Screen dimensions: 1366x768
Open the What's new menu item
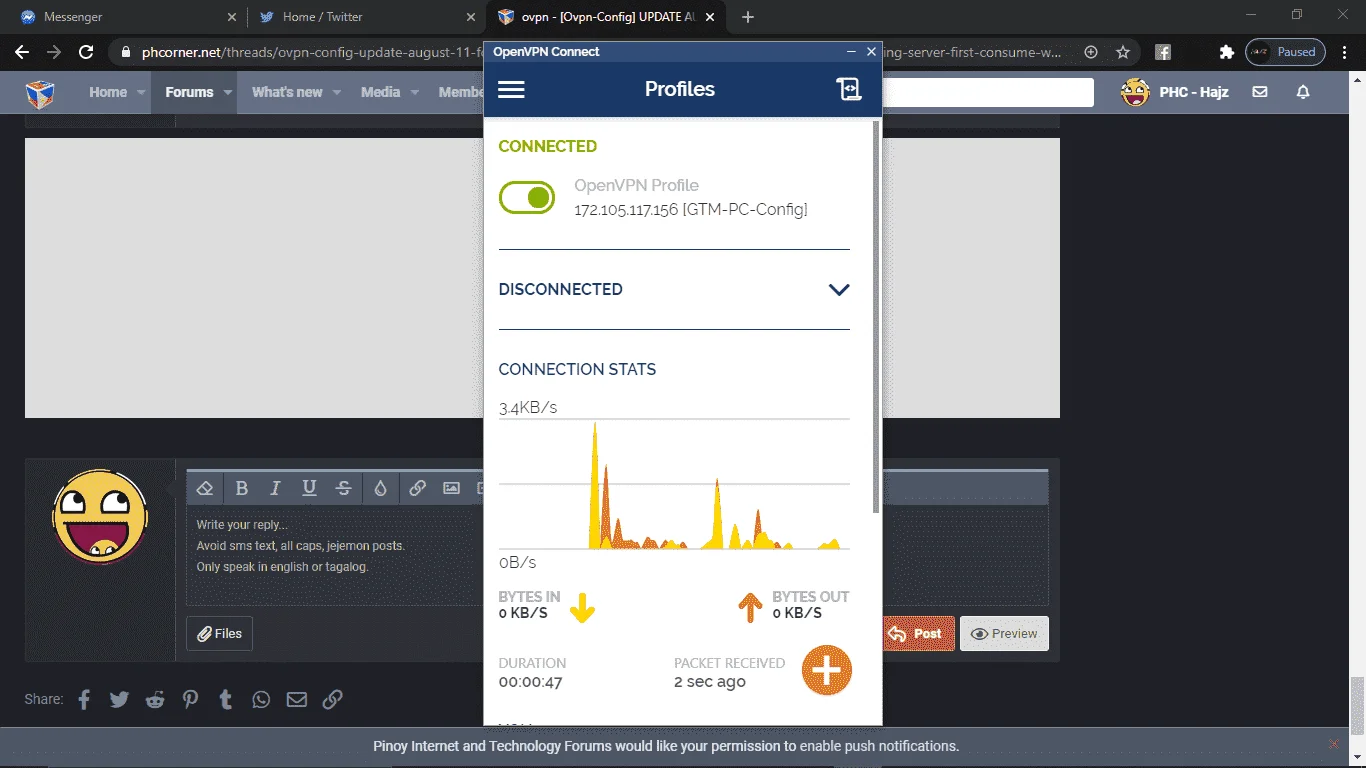point(287,92)
